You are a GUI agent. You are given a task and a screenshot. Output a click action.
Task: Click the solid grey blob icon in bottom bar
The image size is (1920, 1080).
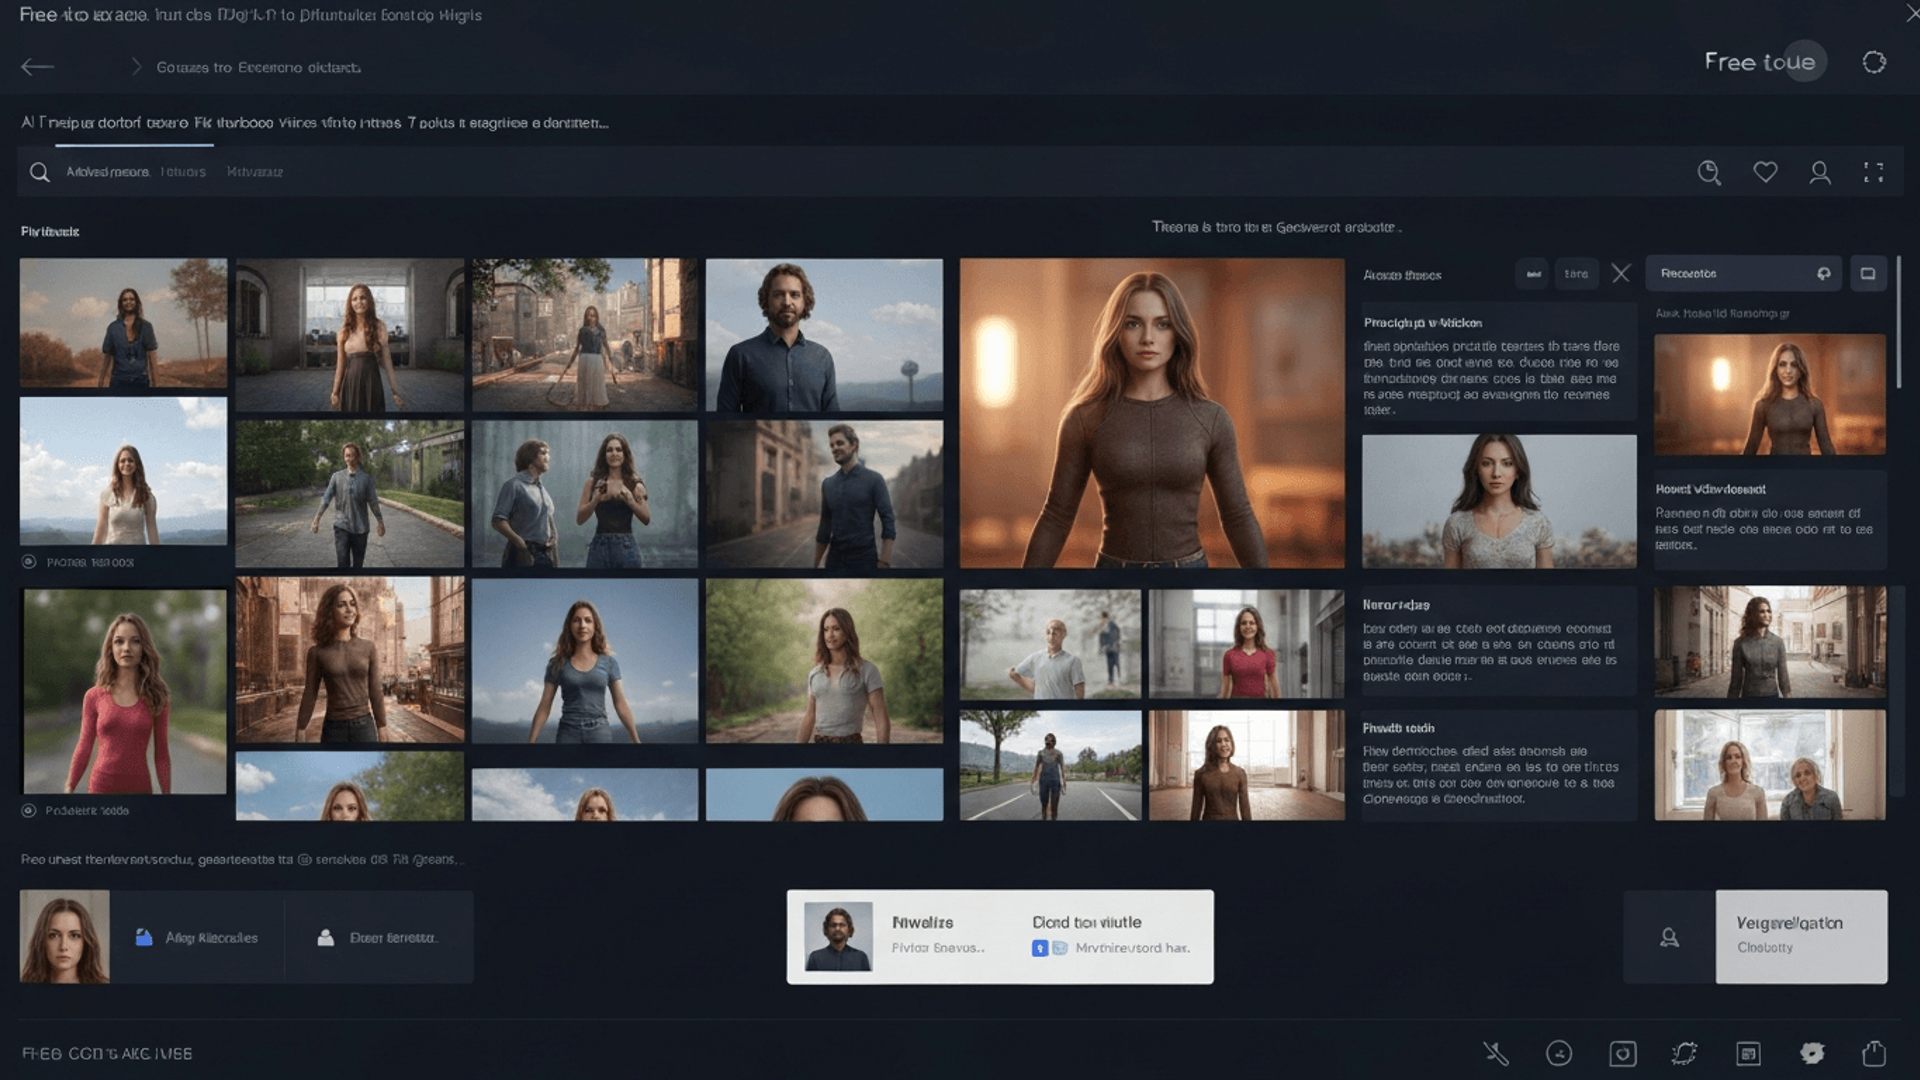(1812, 1053)
